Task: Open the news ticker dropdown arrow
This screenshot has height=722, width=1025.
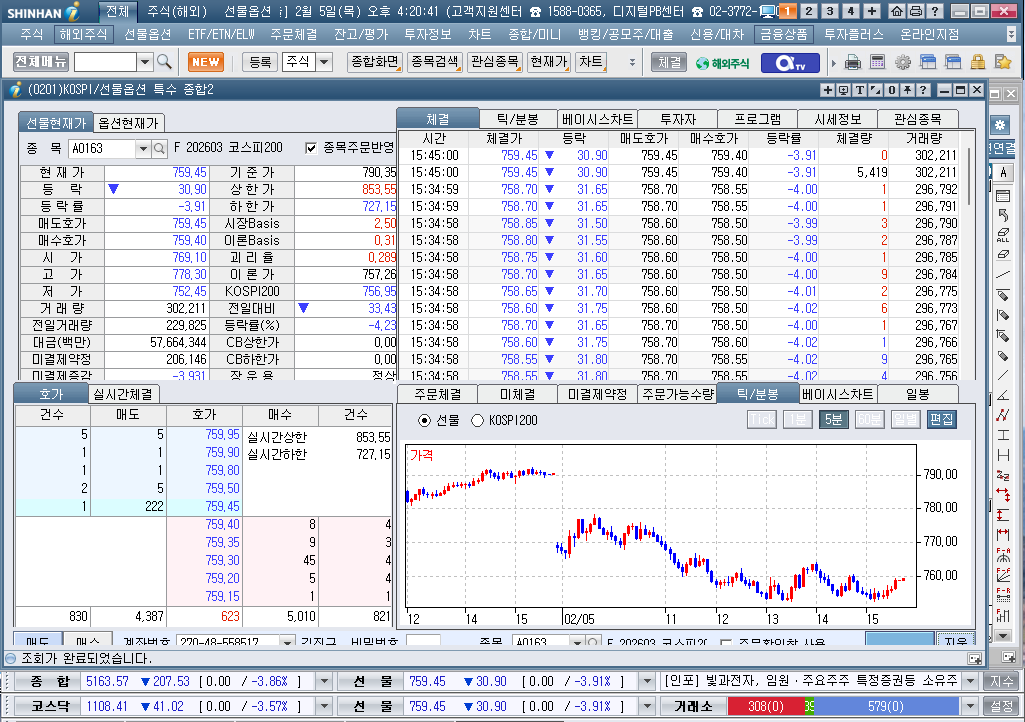Action: point(971,681)
